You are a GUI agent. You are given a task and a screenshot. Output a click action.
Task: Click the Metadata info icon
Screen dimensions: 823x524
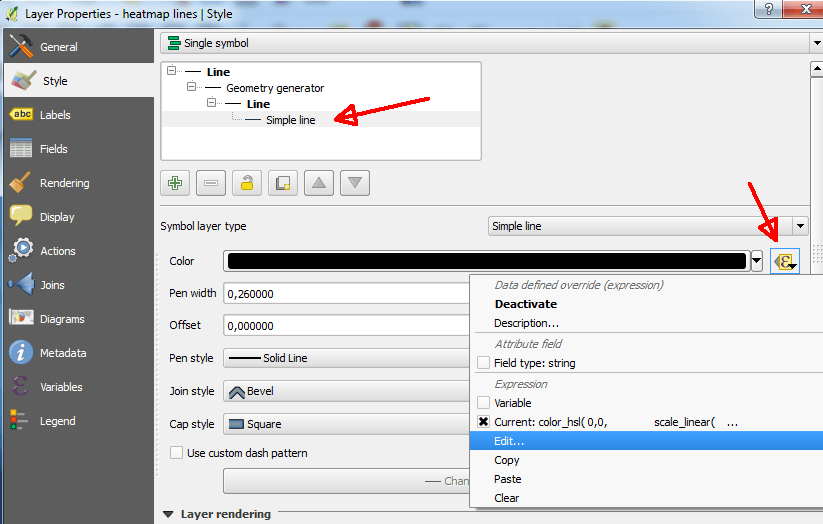pyautogui.click(x=21, y=352)
